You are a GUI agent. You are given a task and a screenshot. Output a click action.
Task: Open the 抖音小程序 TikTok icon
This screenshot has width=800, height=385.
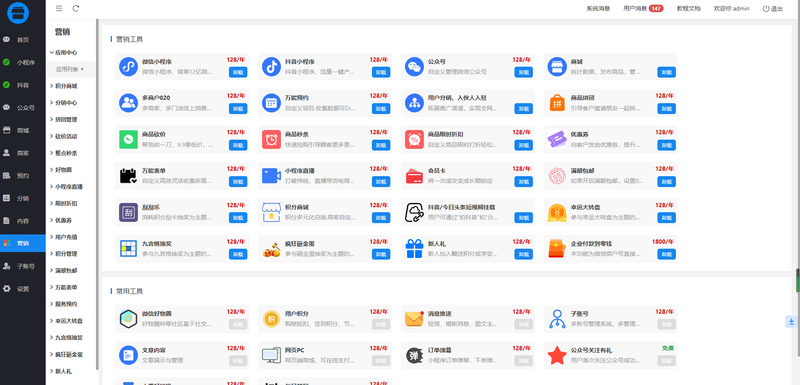click(271, 66)
